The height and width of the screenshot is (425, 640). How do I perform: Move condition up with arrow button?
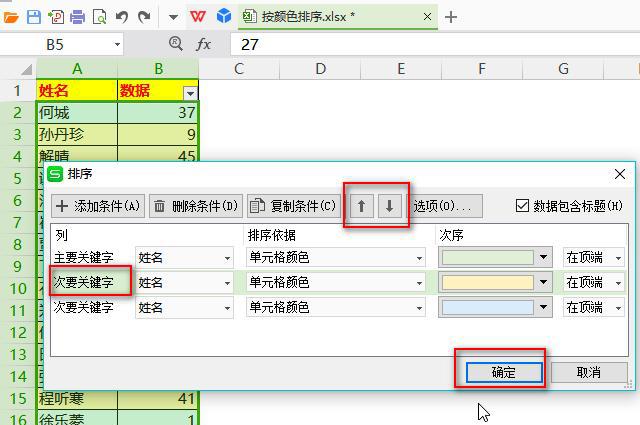pos(362,206)
